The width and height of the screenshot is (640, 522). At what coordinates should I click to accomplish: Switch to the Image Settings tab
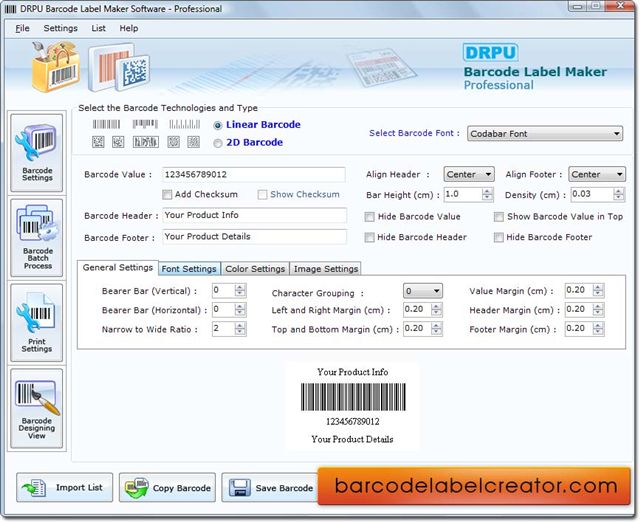click(x=326, y=269)
